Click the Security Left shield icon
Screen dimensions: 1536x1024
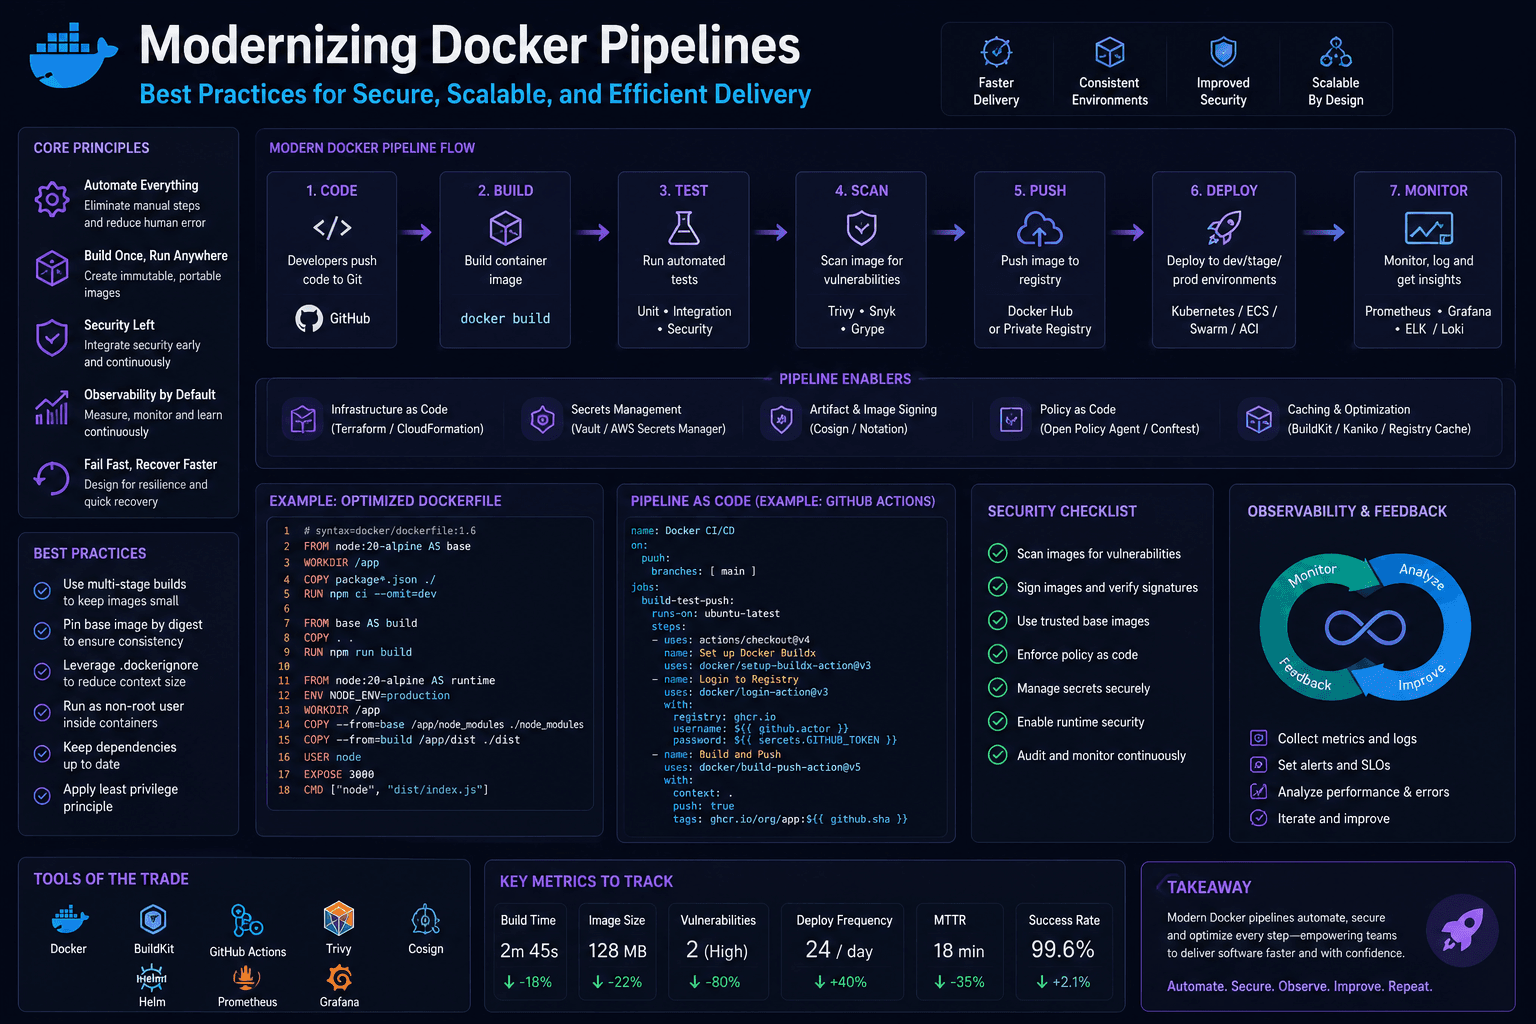tap(52, 338)
